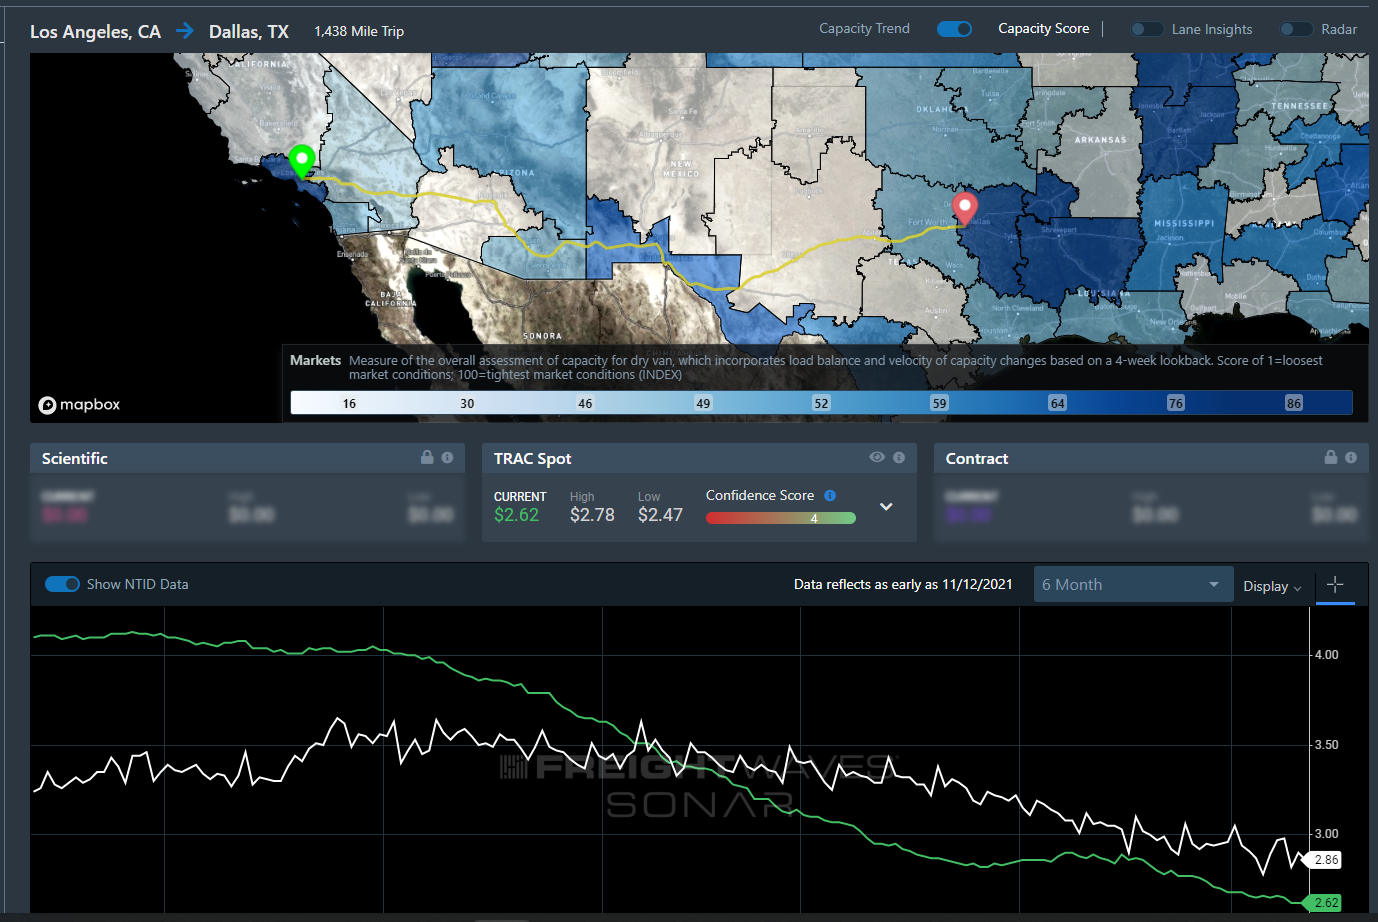Click the Radar label
This screenshot has height=922, width=1378.
pyautogui.click(x=1339, y=30)
